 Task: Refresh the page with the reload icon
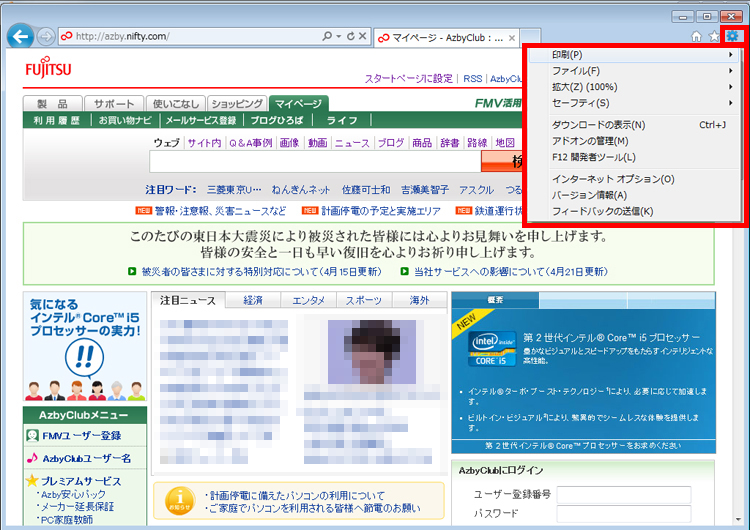351,36
